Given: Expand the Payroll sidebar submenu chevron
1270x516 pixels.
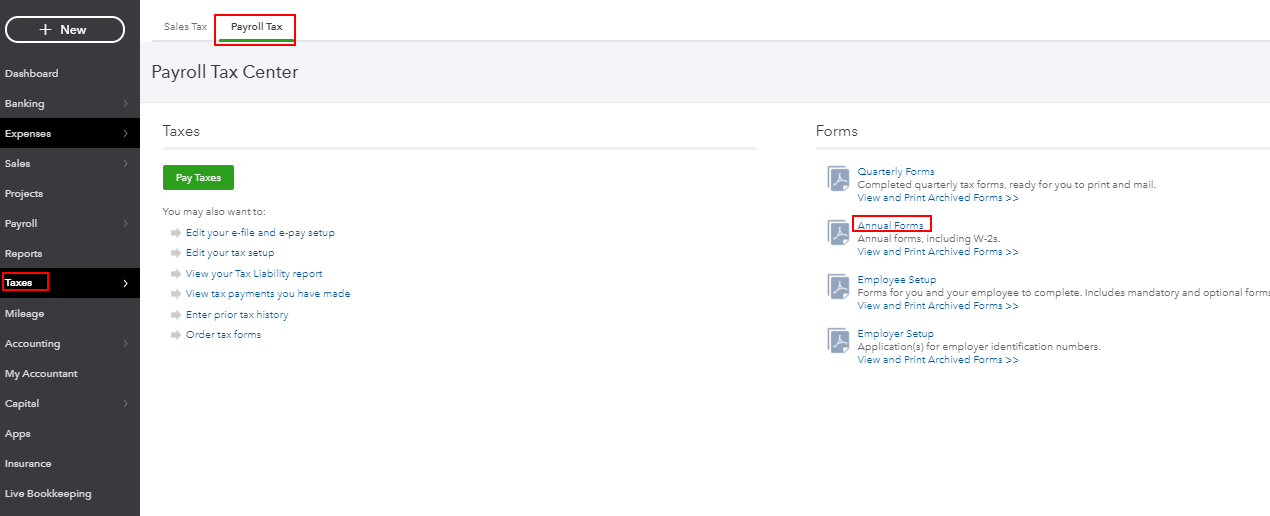Looking at the screenshot, I should (x=125, y=224).
